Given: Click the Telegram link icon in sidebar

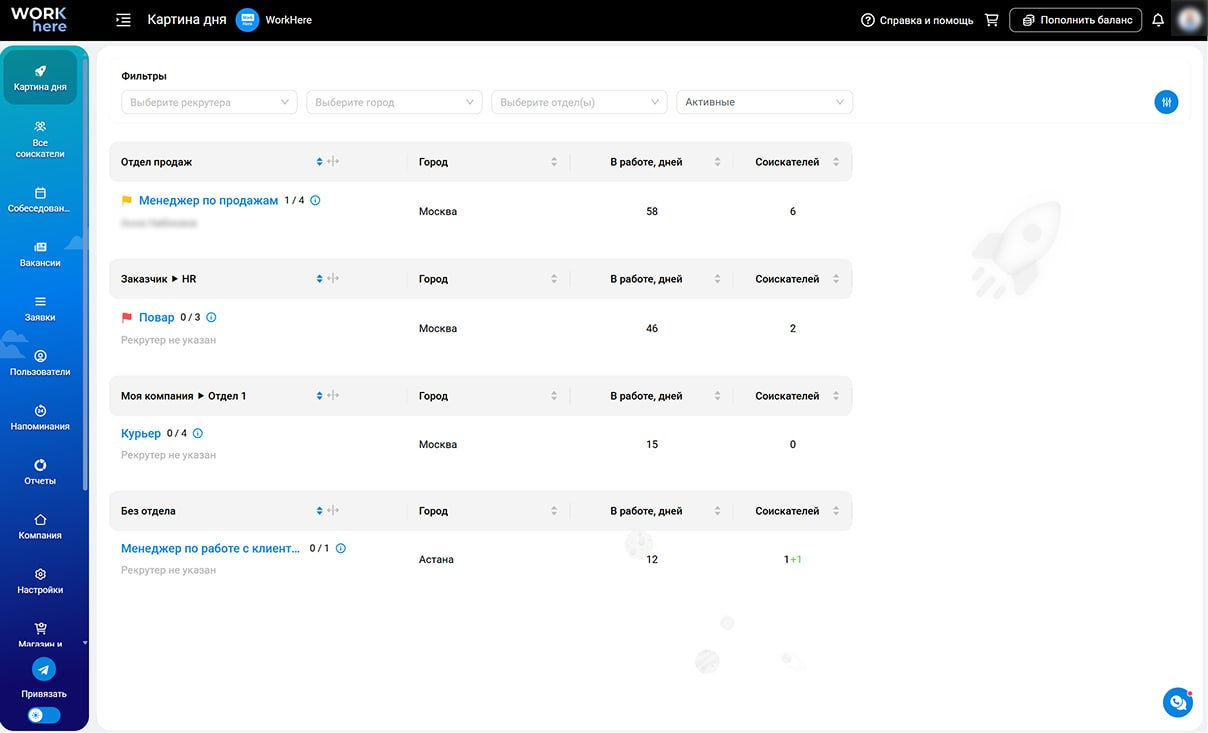Looking at the screenshot, I should (44, 669).
